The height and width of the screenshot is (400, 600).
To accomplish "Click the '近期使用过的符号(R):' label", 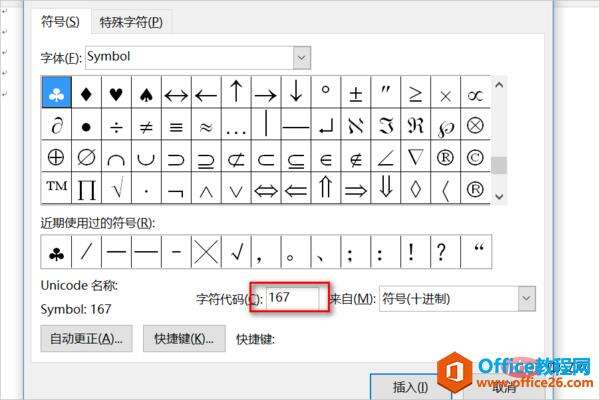I will 98,223.
